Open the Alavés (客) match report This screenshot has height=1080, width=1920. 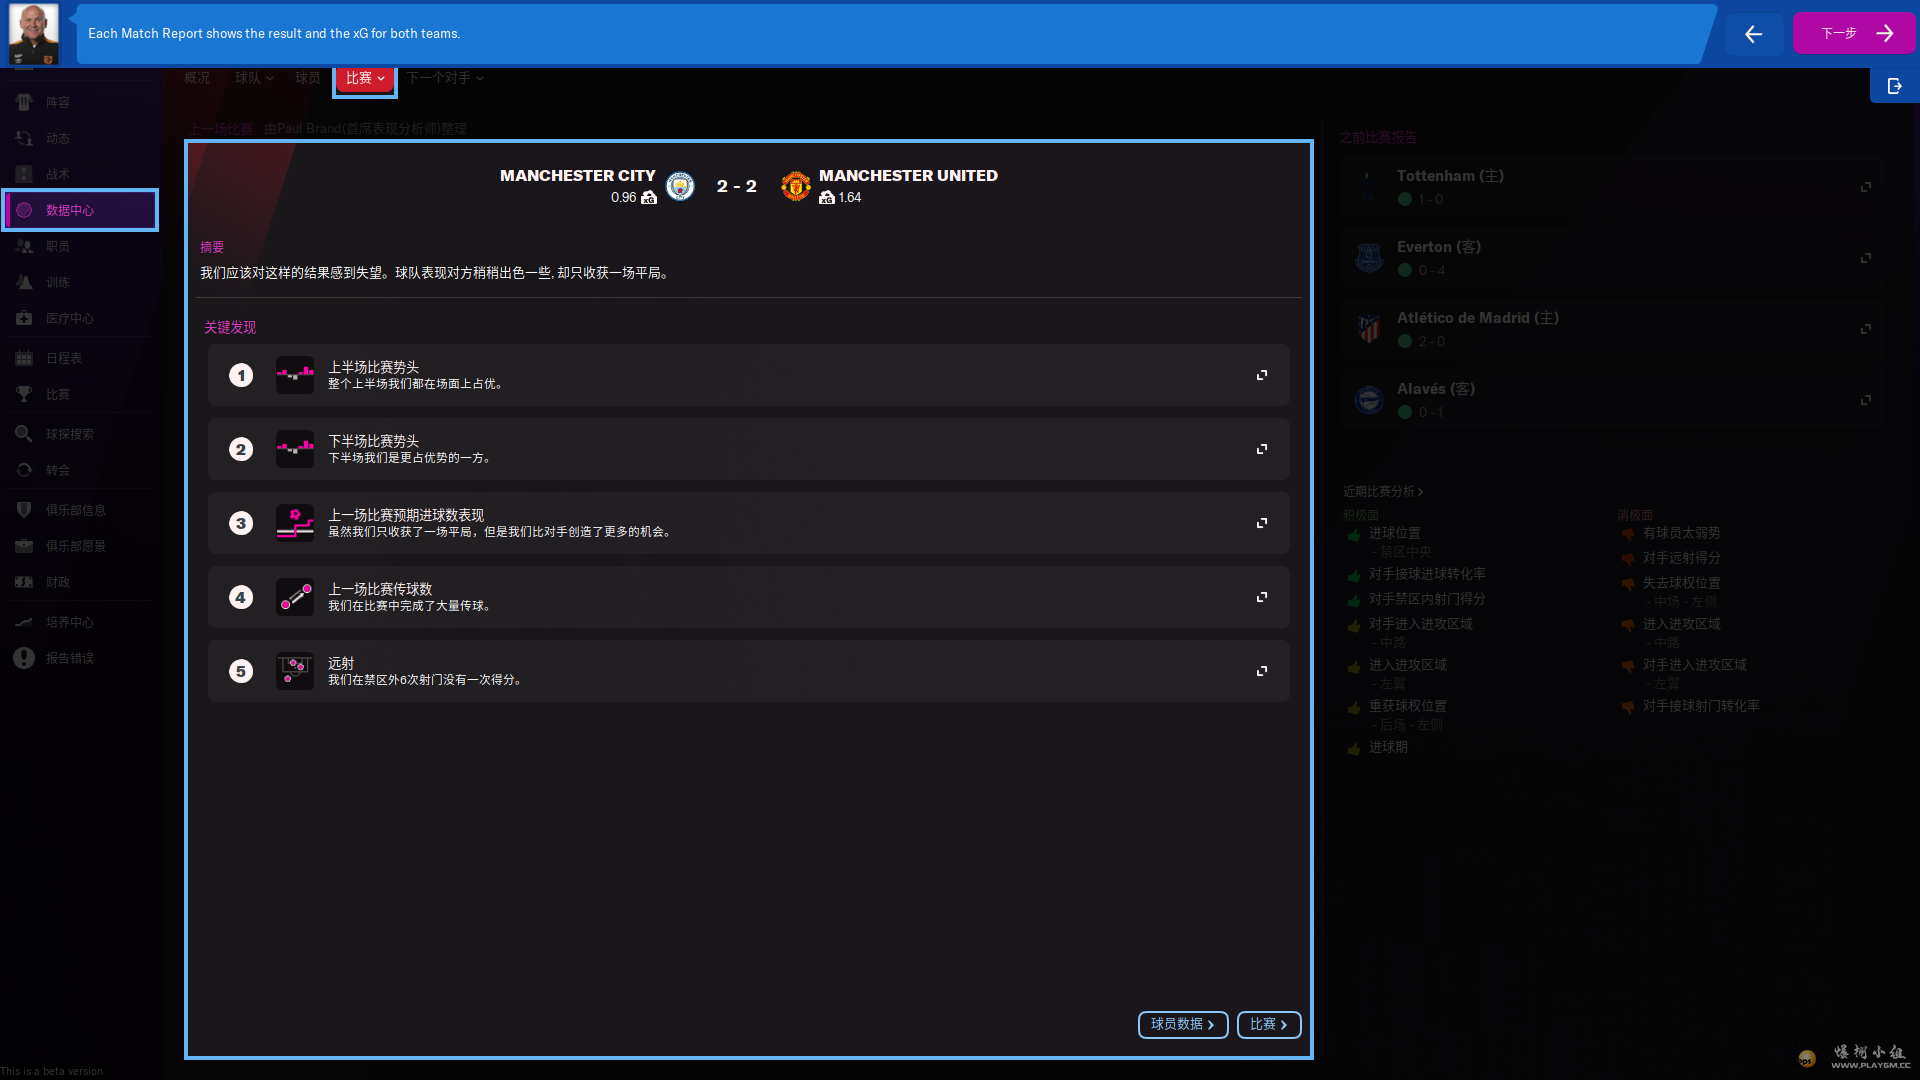coord(1613,400)
